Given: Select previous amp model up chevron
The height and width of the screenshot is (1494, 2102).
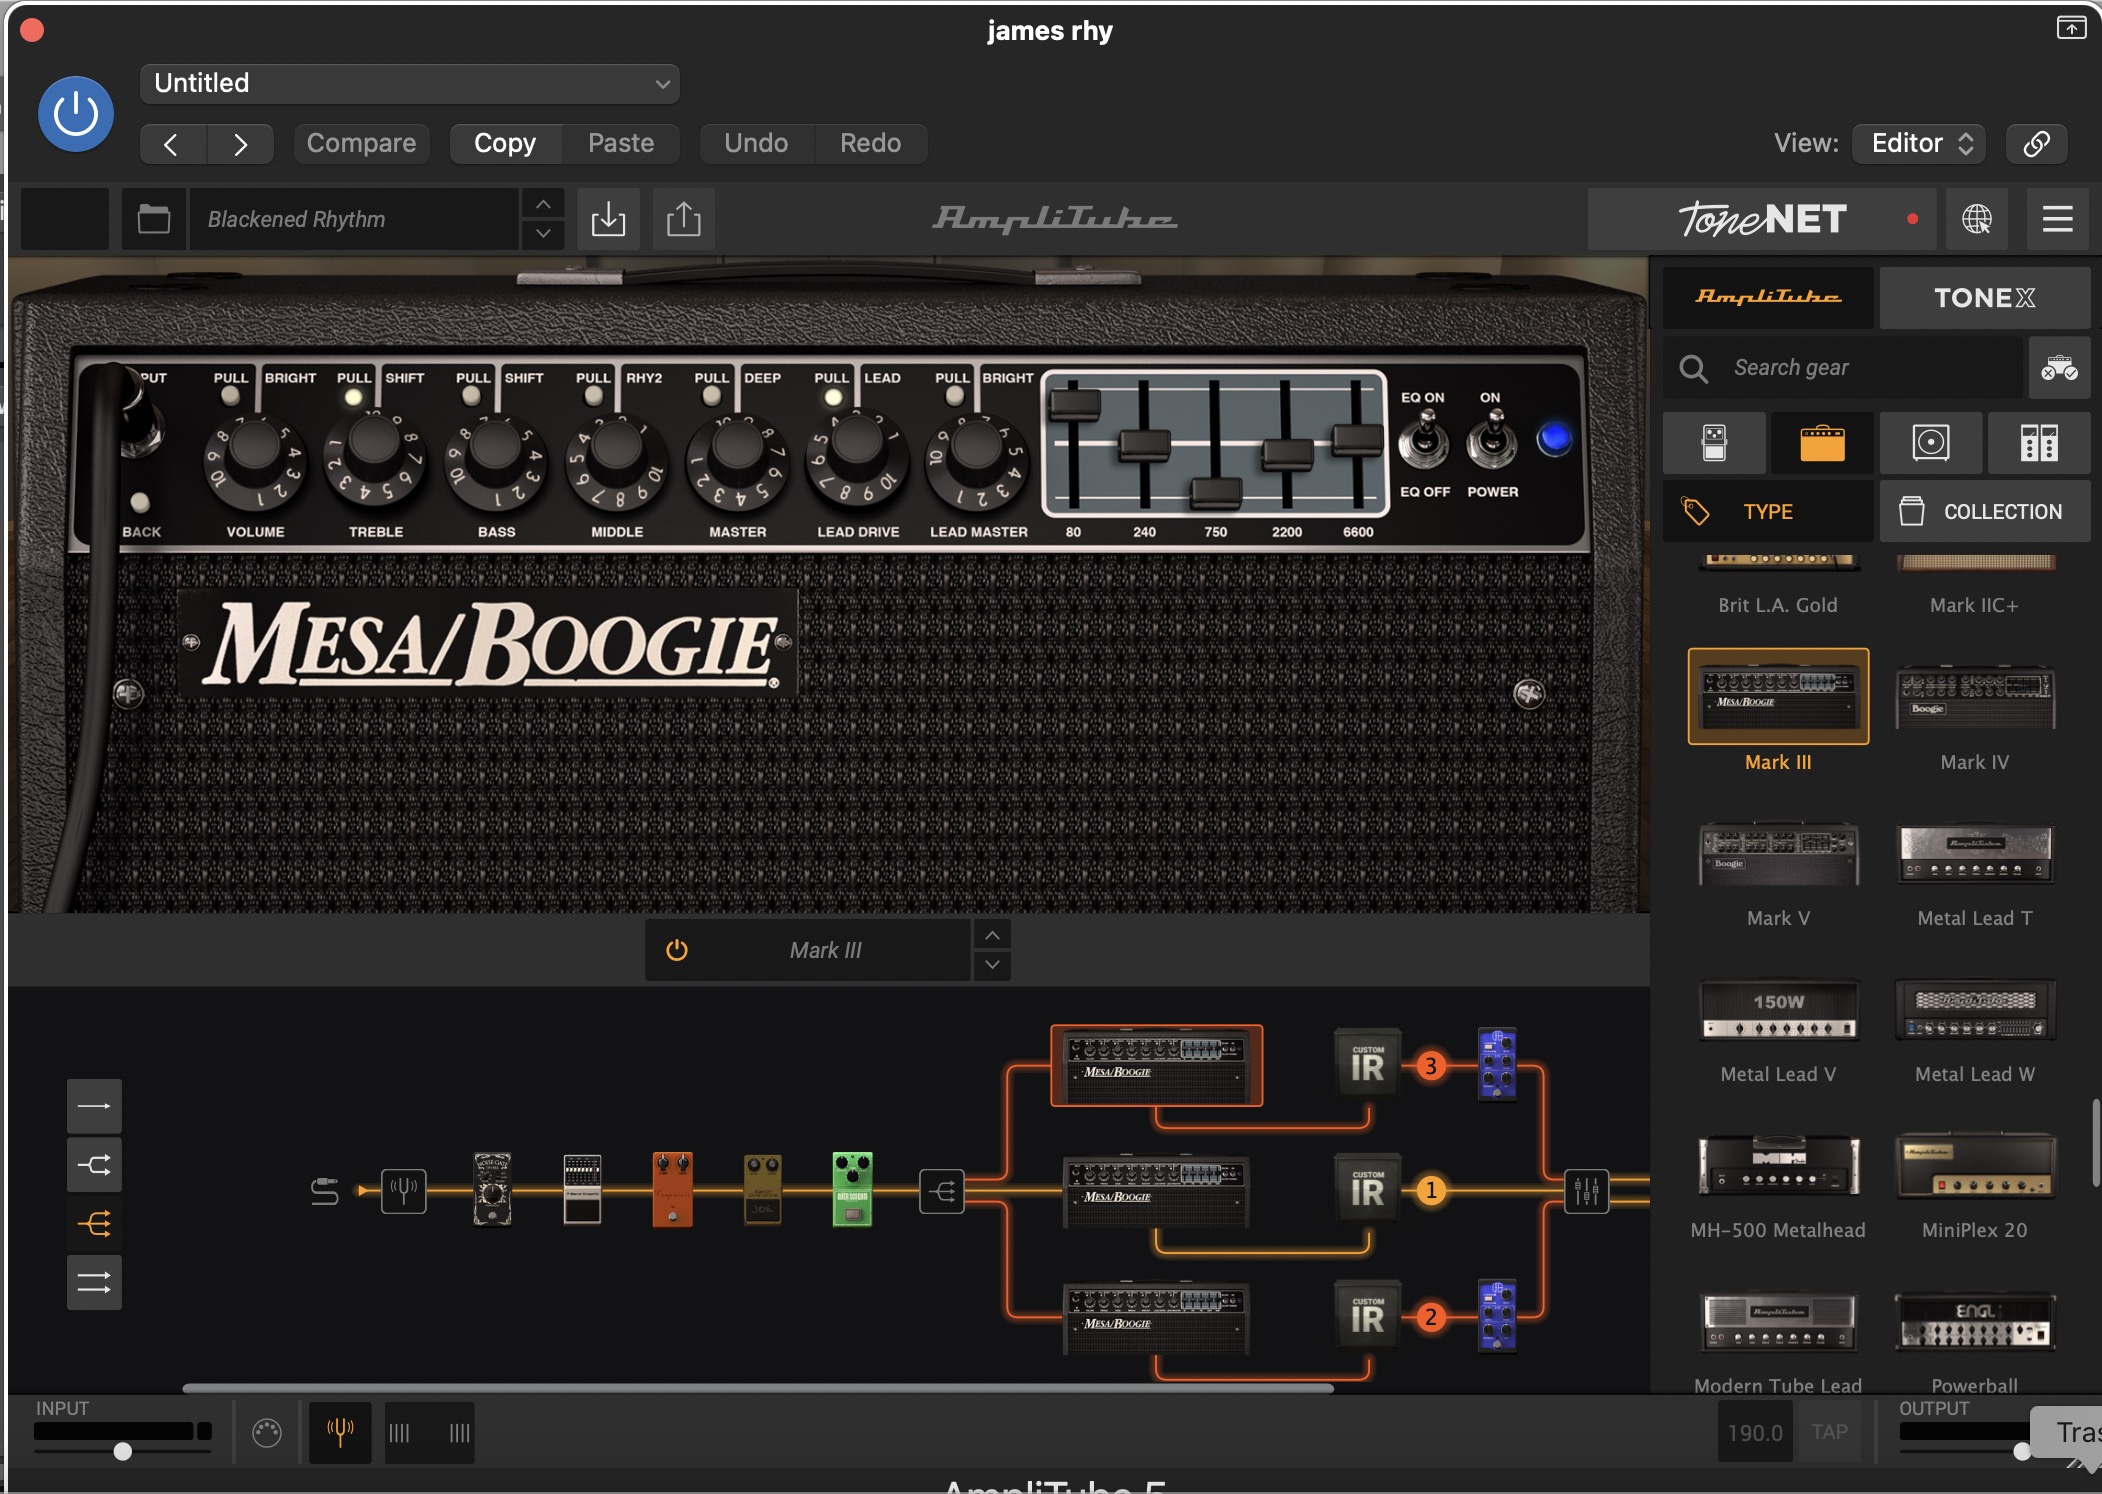Looking at the screenshot, I should (x=992, y=935).
